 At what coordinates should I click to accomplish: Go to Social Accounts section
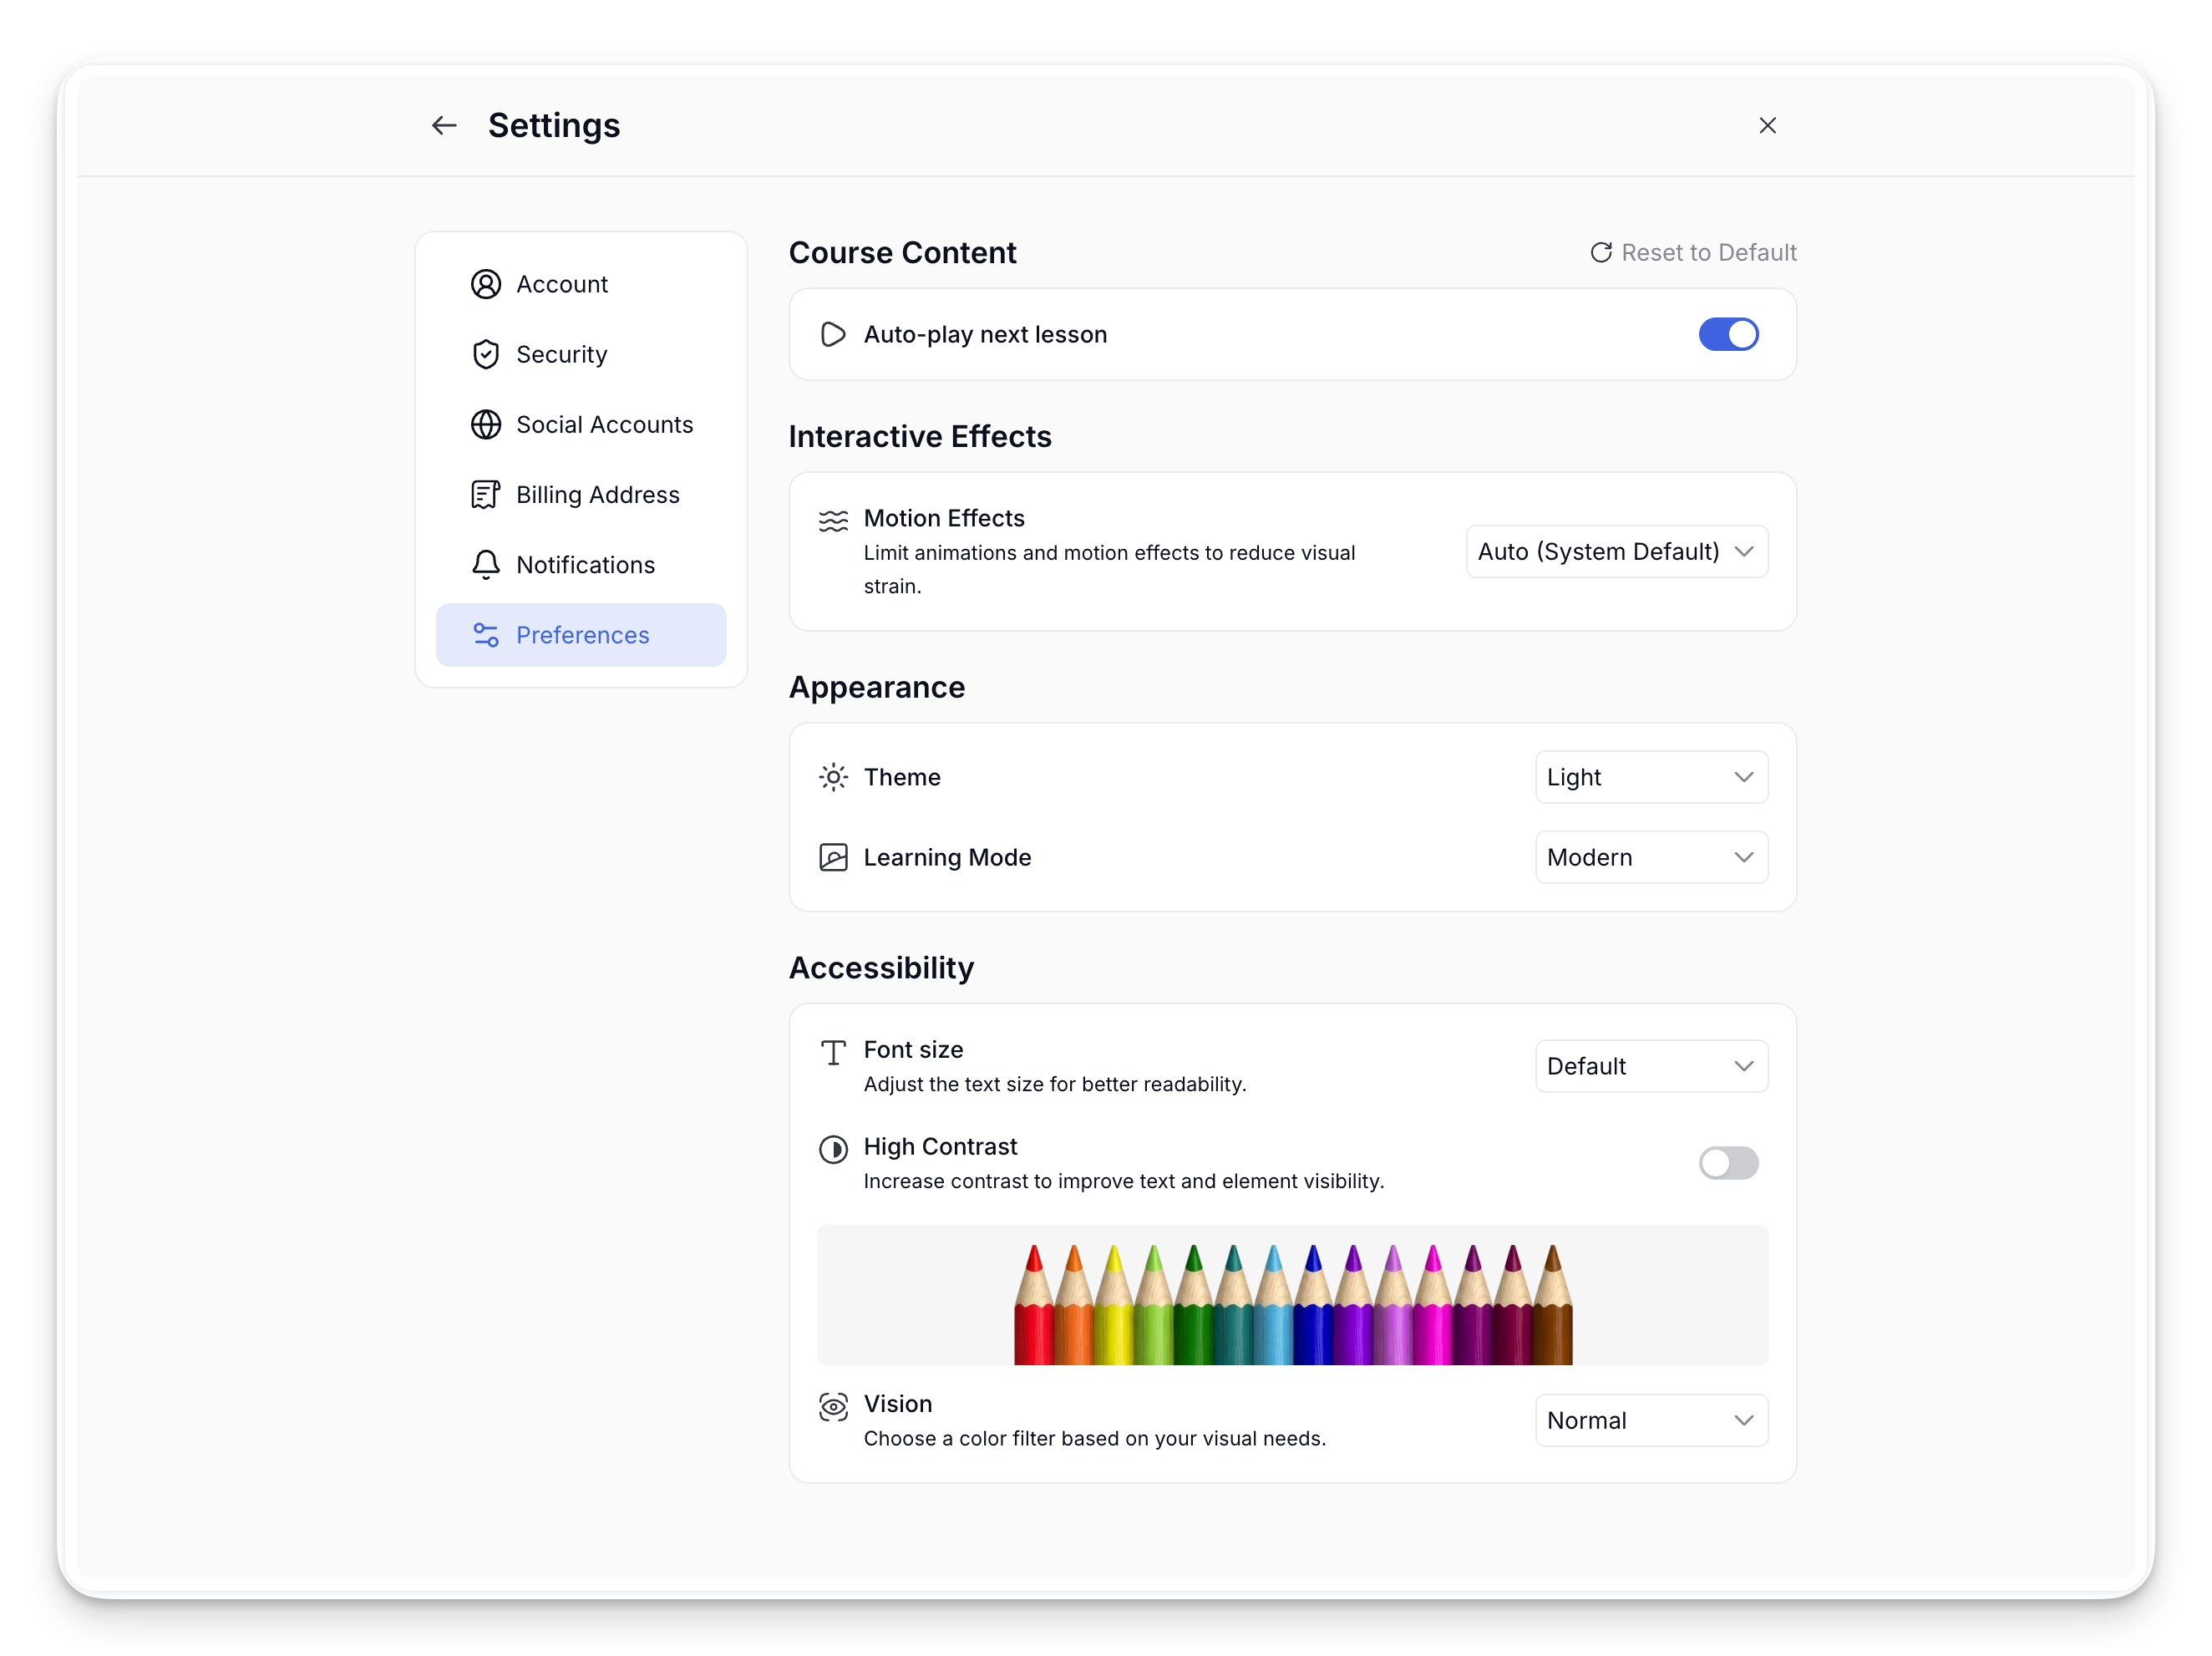[581, 425]
